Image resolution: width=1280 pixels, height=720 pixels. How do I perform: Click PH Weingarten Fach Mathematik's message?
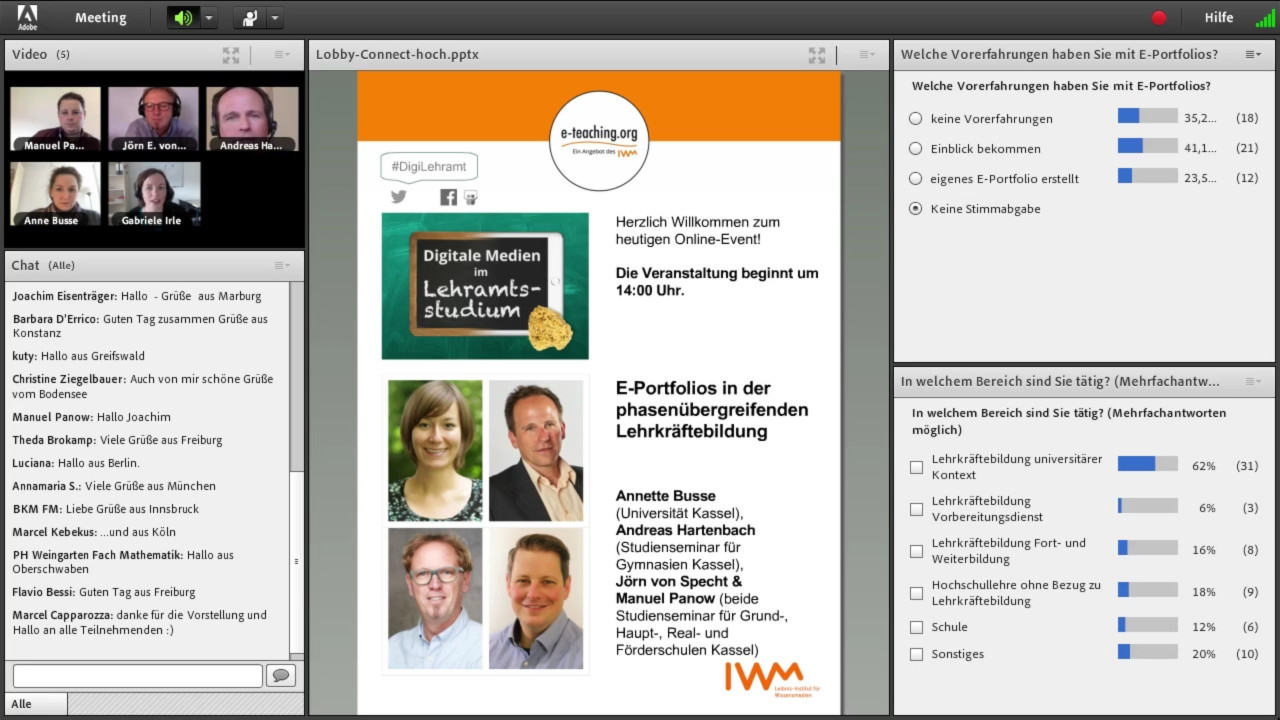pyautogui.click(x=123, y=562)
